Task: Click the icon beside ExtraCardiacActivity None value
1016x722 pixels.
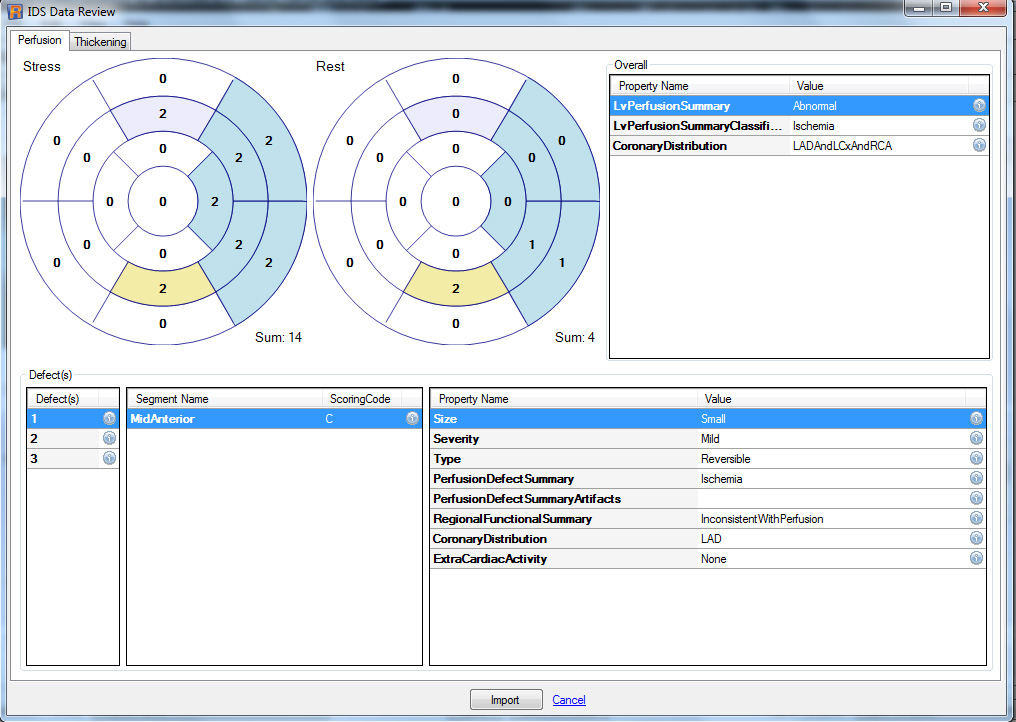Action: coord(976,559)
